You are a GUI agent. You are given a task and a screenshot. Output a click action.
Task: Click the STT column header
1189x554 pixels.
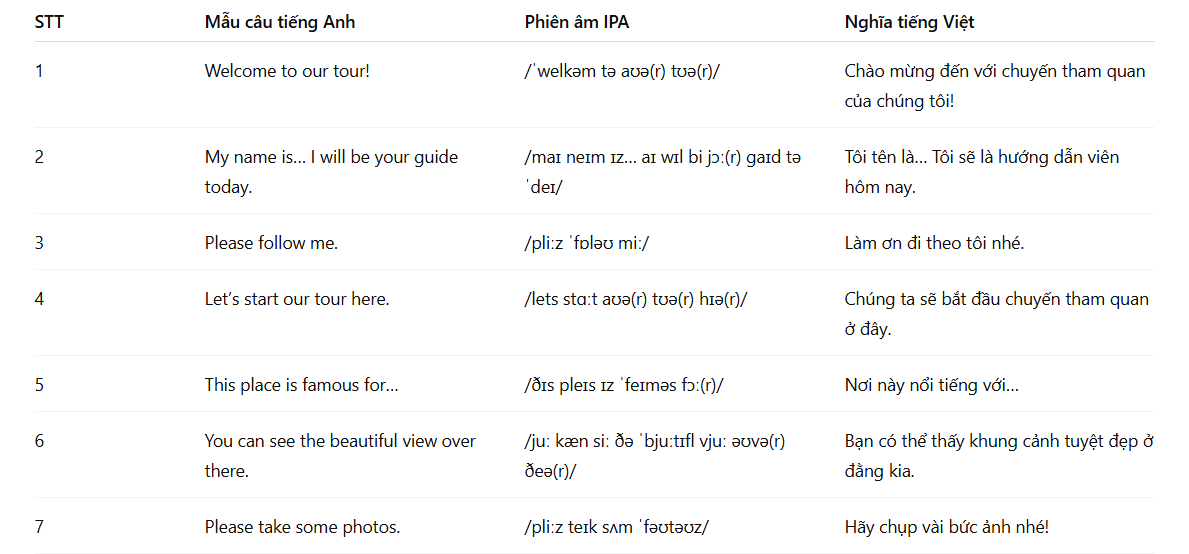49,23
